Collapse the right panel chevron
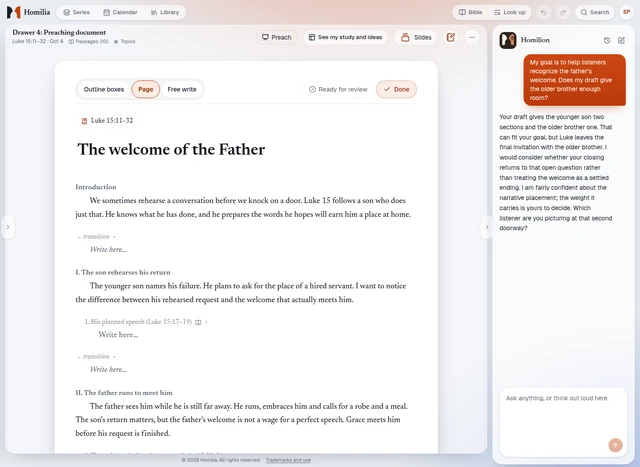 [x=487, y=227]
